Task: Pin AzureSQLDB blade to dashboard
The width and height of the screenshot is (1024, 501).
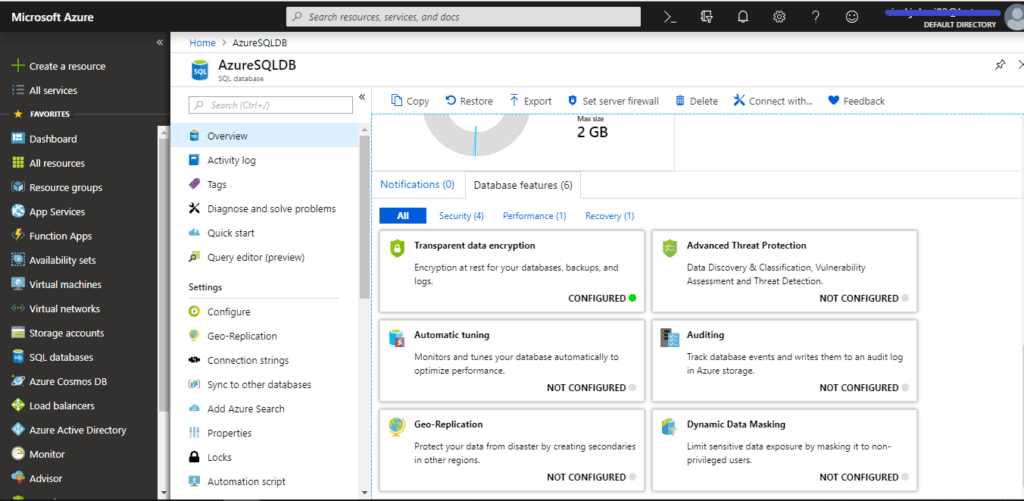Action: pos(1000,65)
